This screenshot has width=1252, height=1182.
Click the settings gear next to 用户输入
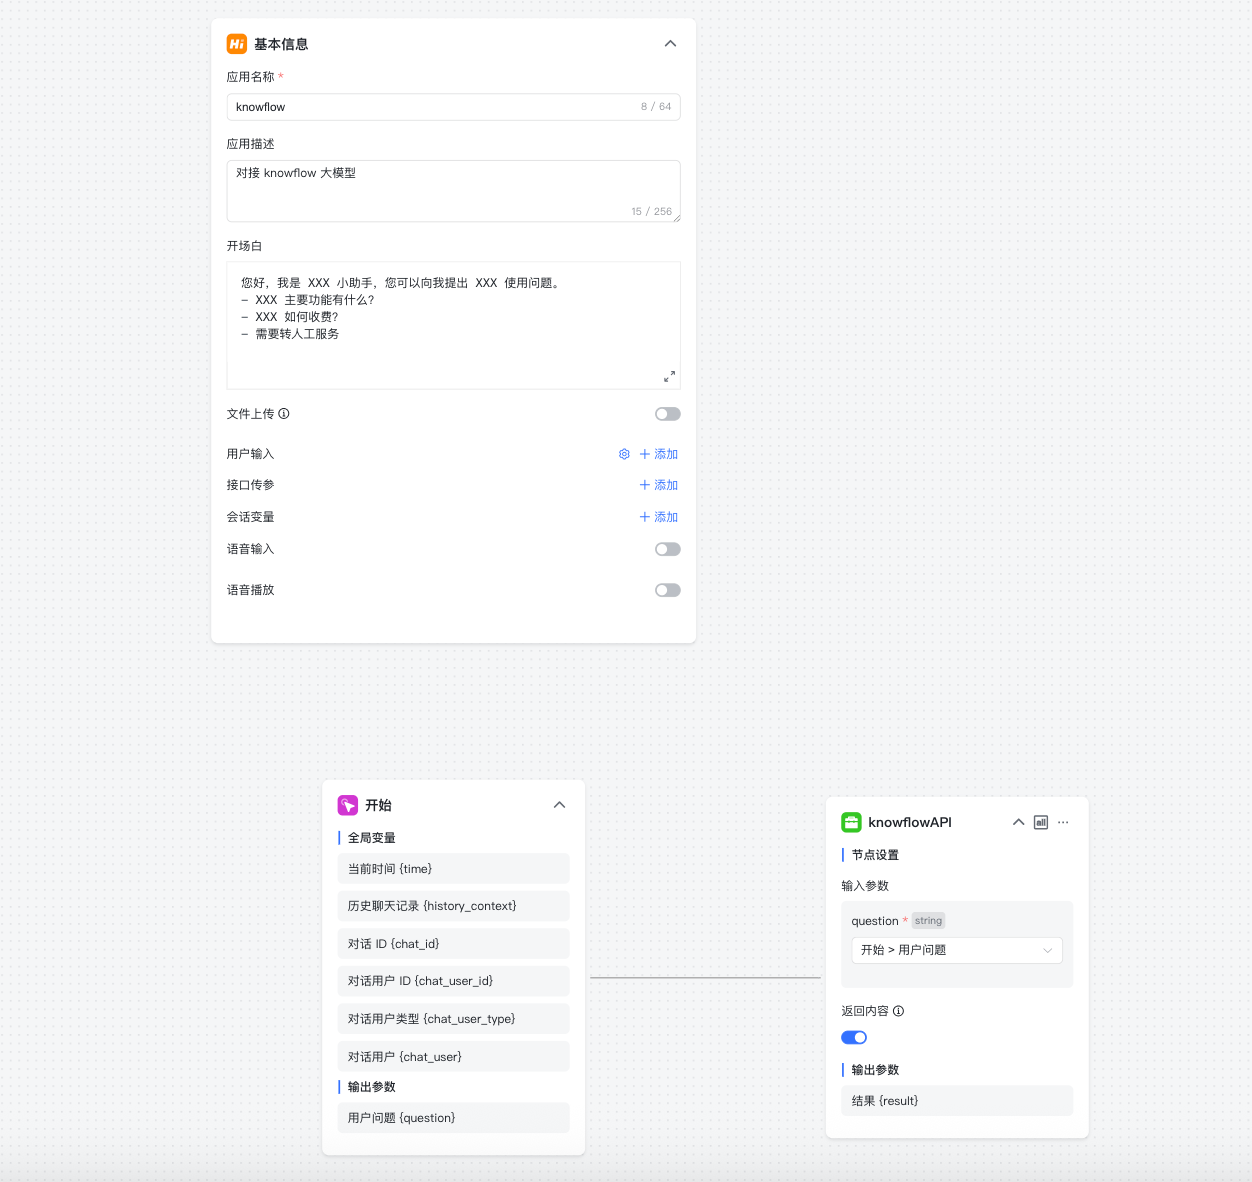[x=624, y=454]
